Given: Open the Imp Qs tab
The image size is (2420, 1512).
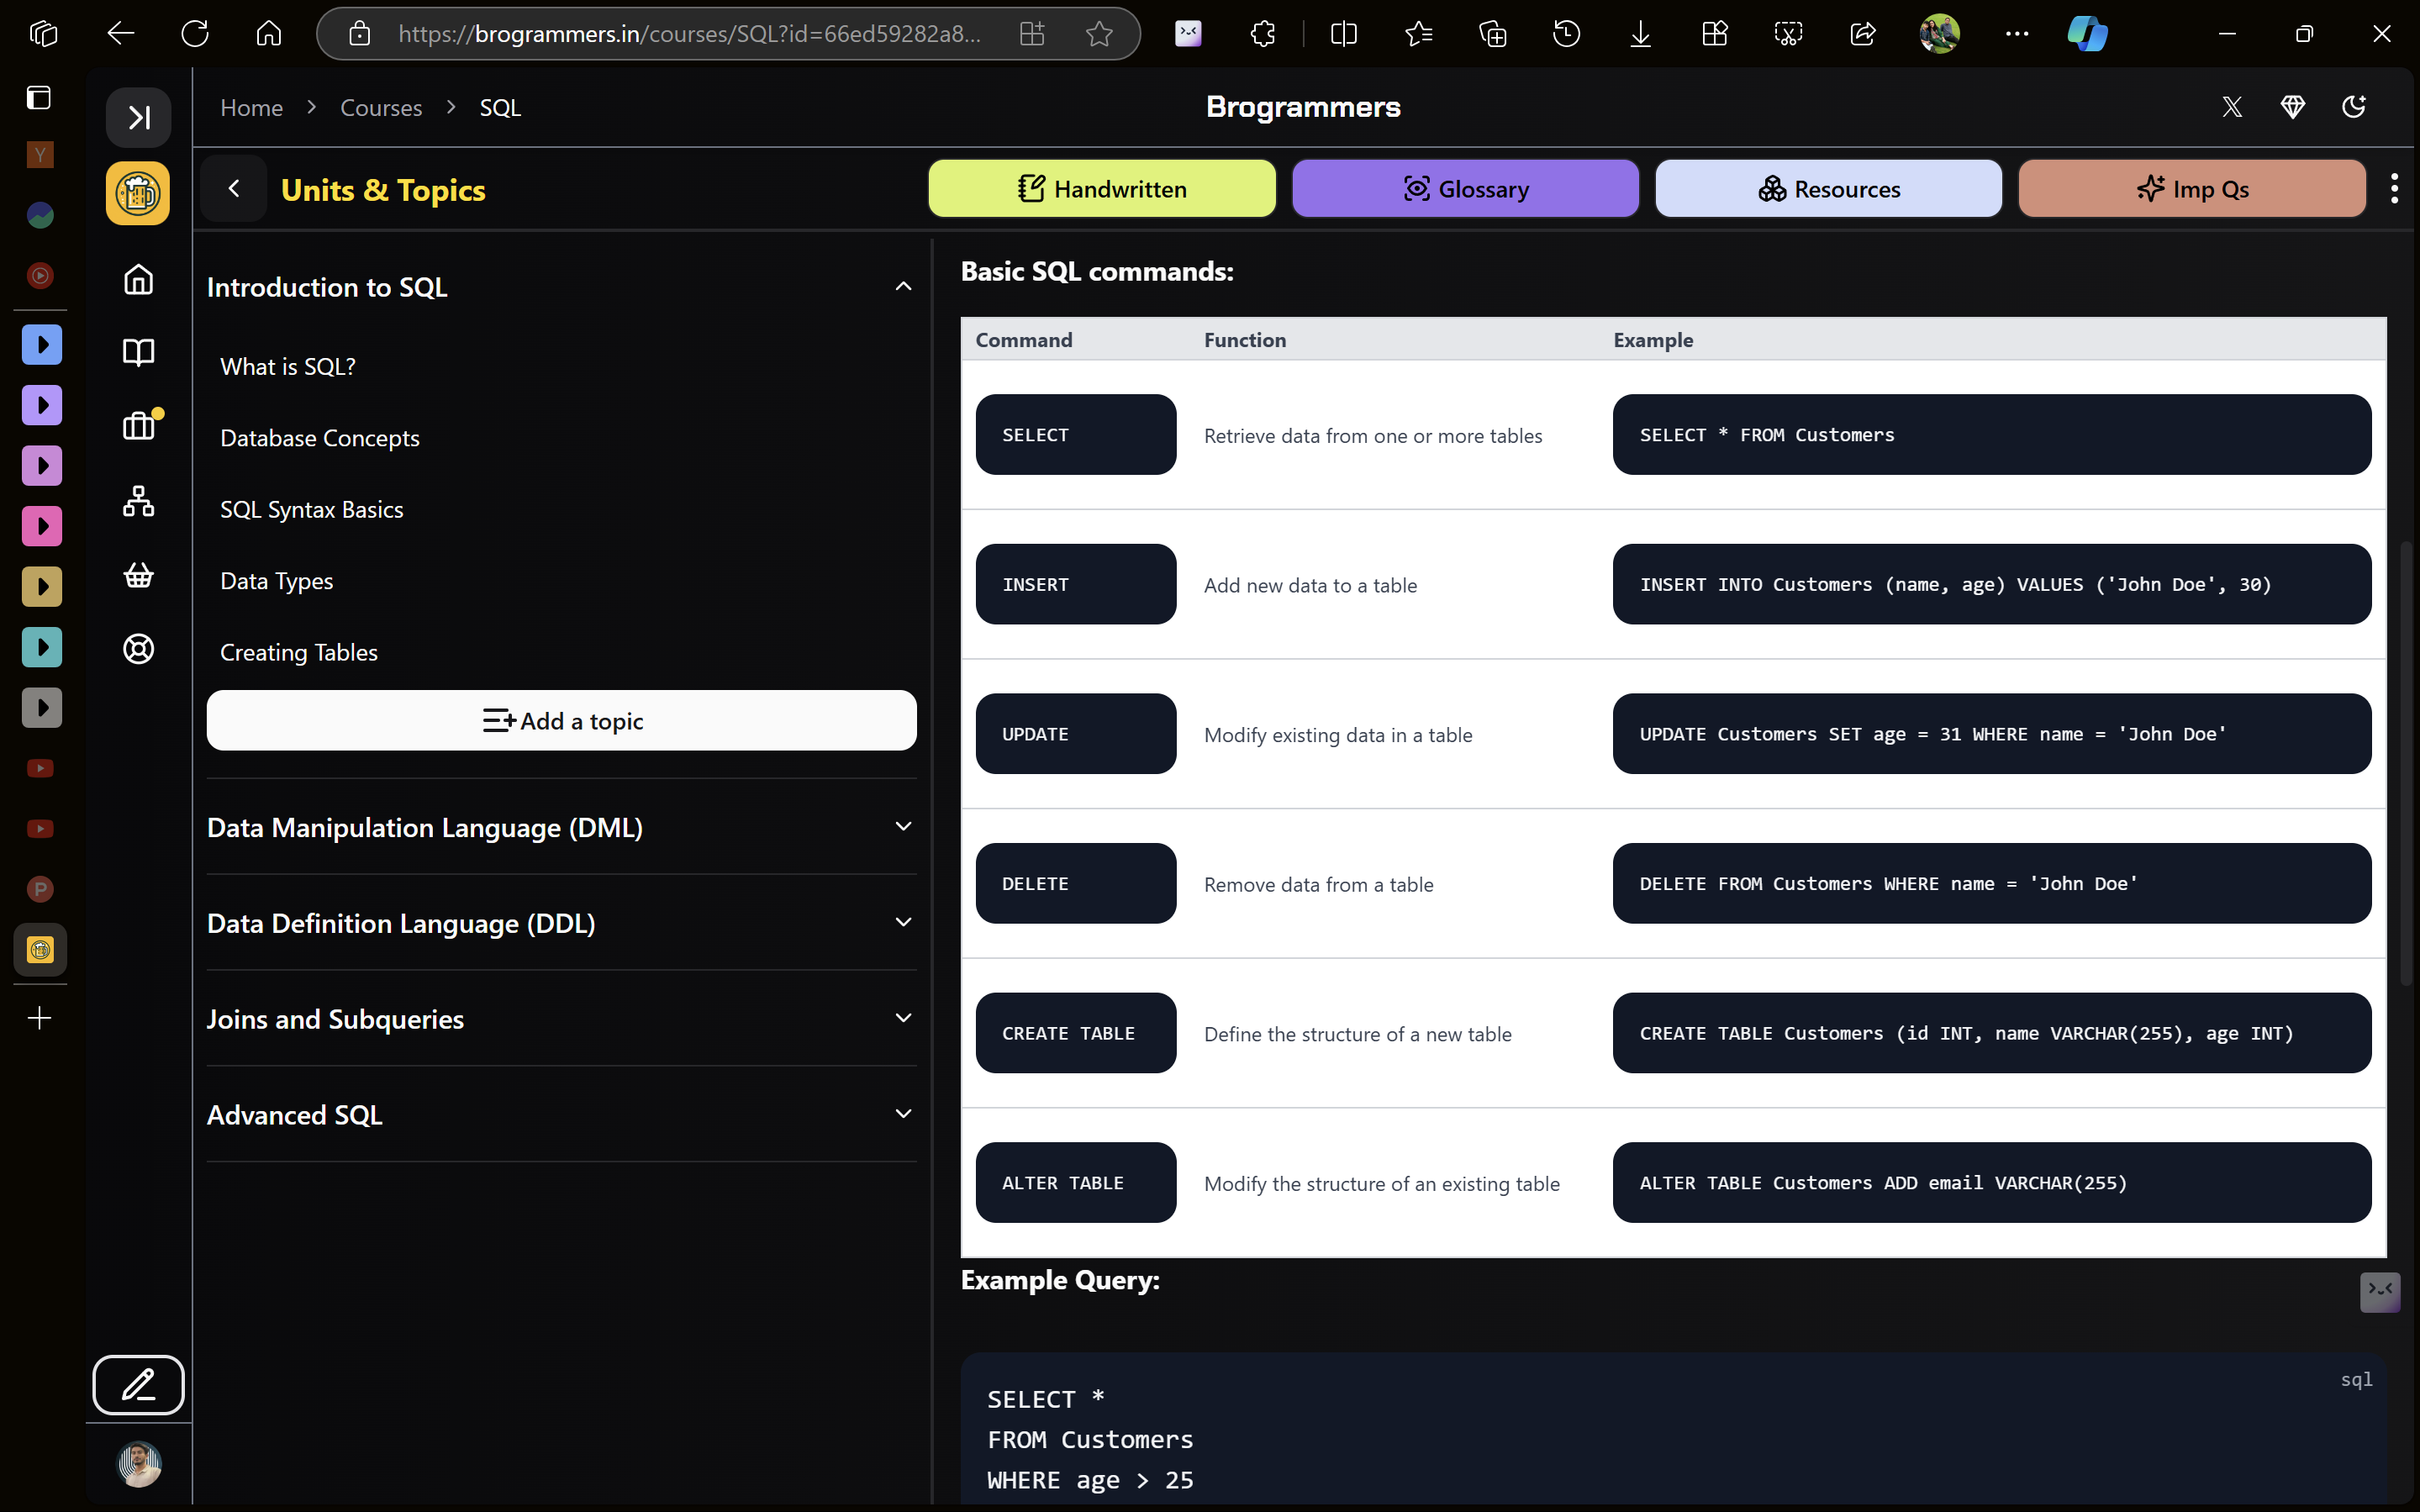Looking at the screenshot, I should (x=2192, y=188).
